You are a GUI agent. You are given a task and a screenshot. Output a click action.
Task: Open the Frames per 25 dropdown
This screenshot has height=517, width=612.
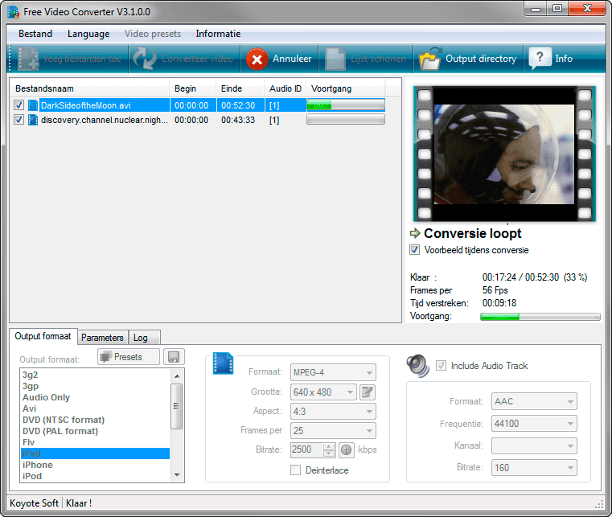pos(333,430)
